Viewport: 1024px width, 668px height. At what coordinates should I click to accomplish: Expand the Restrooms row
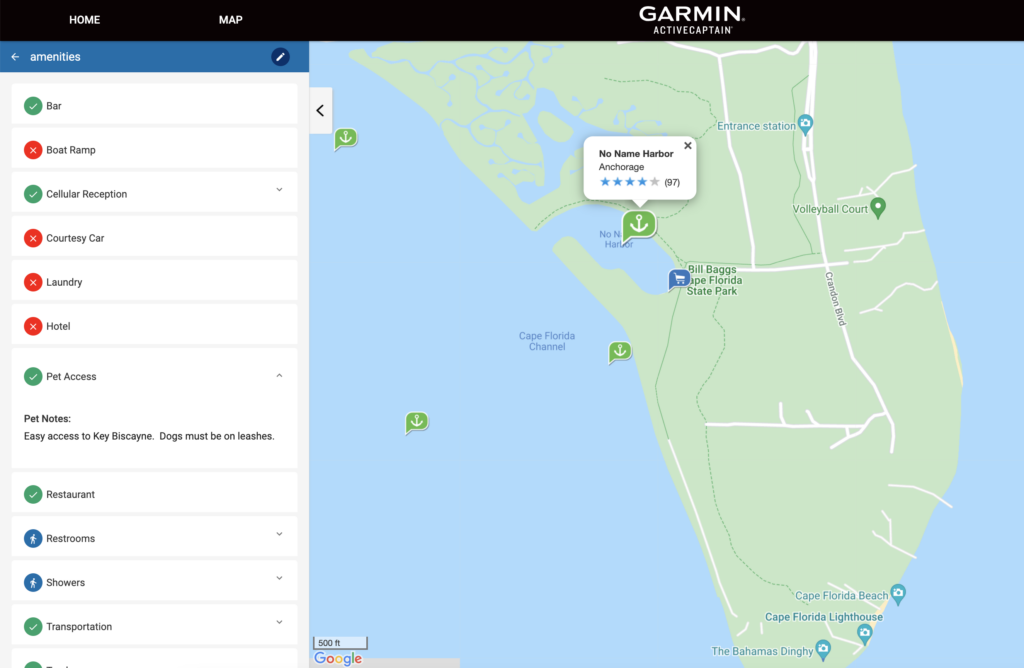coord(279,534)
